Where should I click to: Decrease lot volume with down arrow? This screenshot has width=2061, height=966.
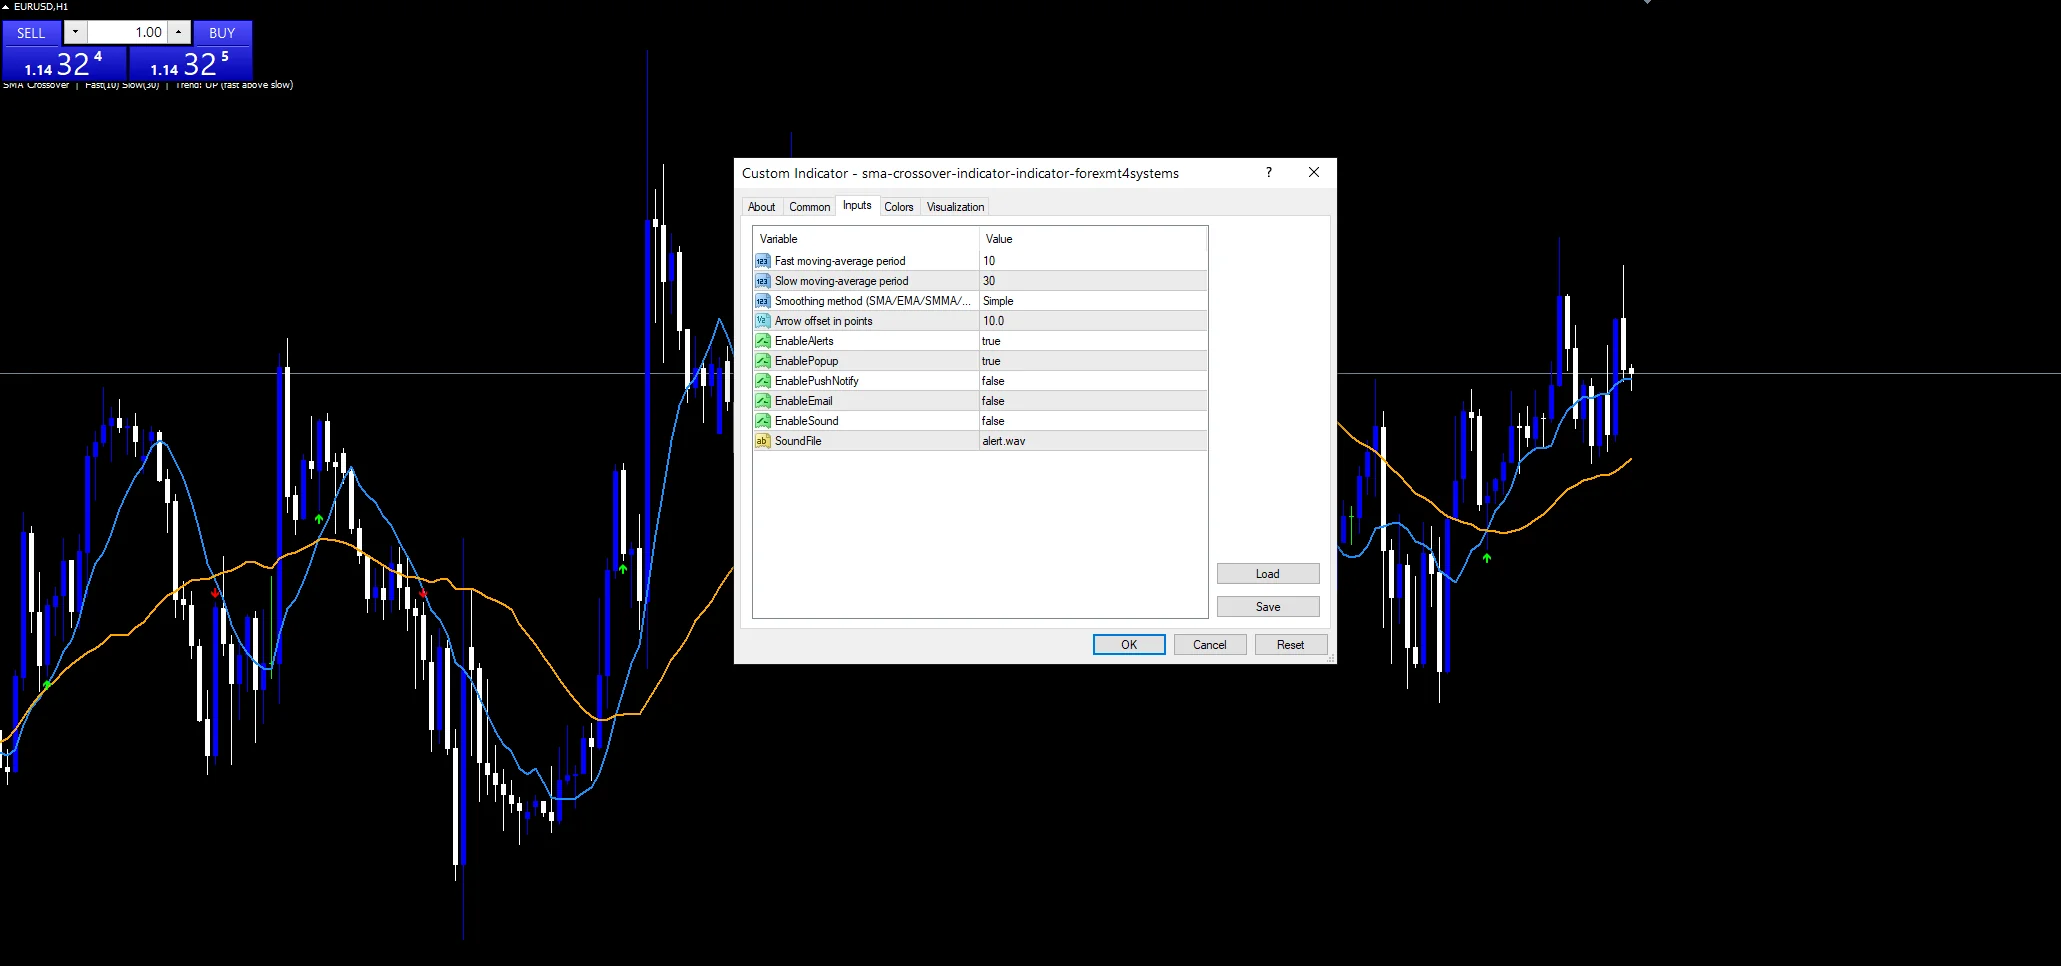click(x=75, y=32)
